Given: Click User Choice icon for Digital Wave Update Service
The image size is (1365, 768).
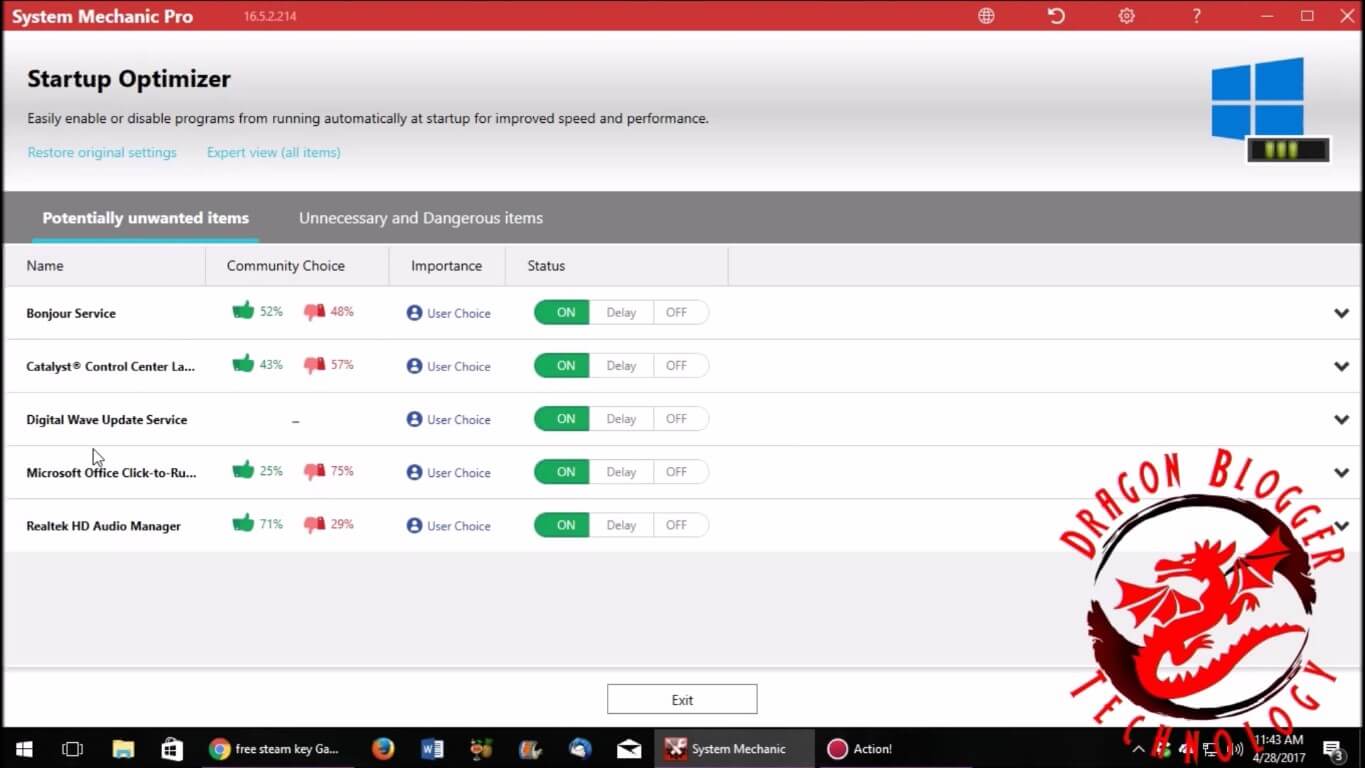Looking at the screenshot, I should coord(414,419).
